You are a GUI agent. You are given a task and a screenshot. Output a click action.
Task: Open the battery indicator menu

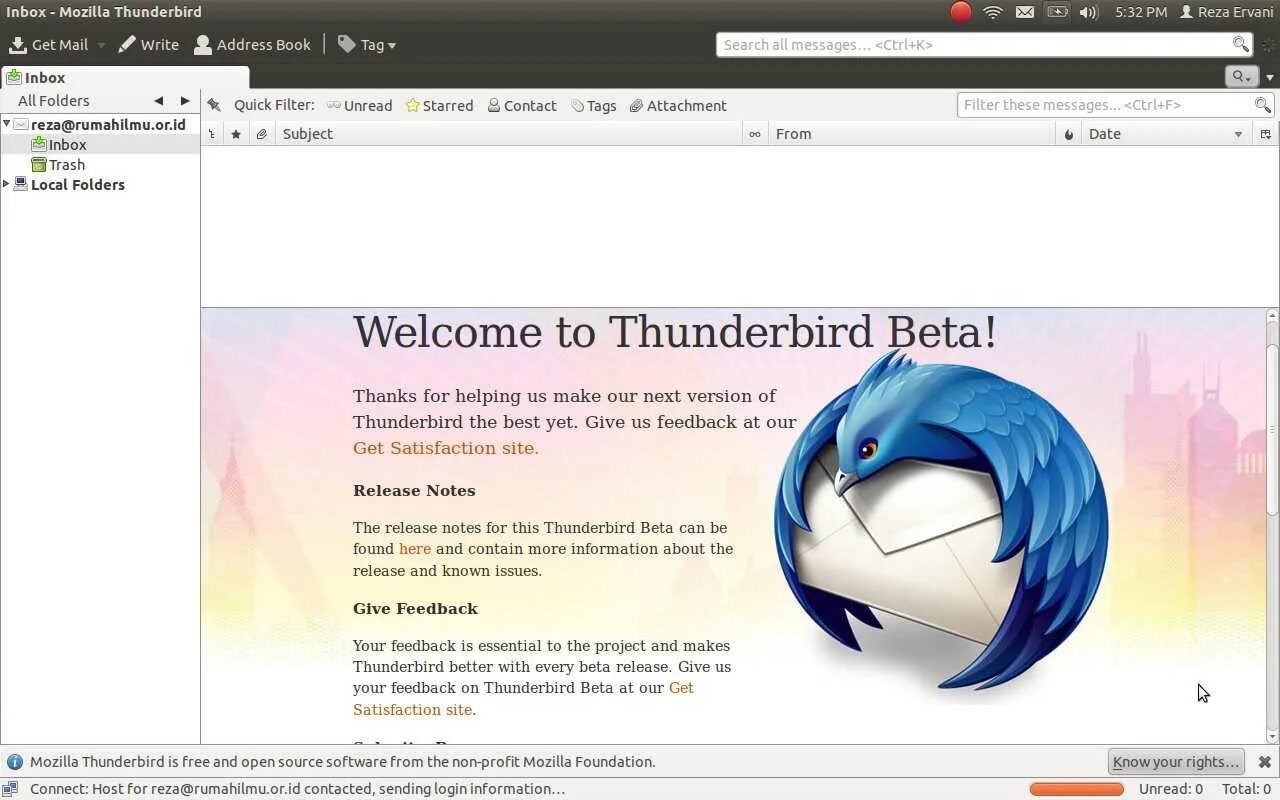coord(1057,12)
